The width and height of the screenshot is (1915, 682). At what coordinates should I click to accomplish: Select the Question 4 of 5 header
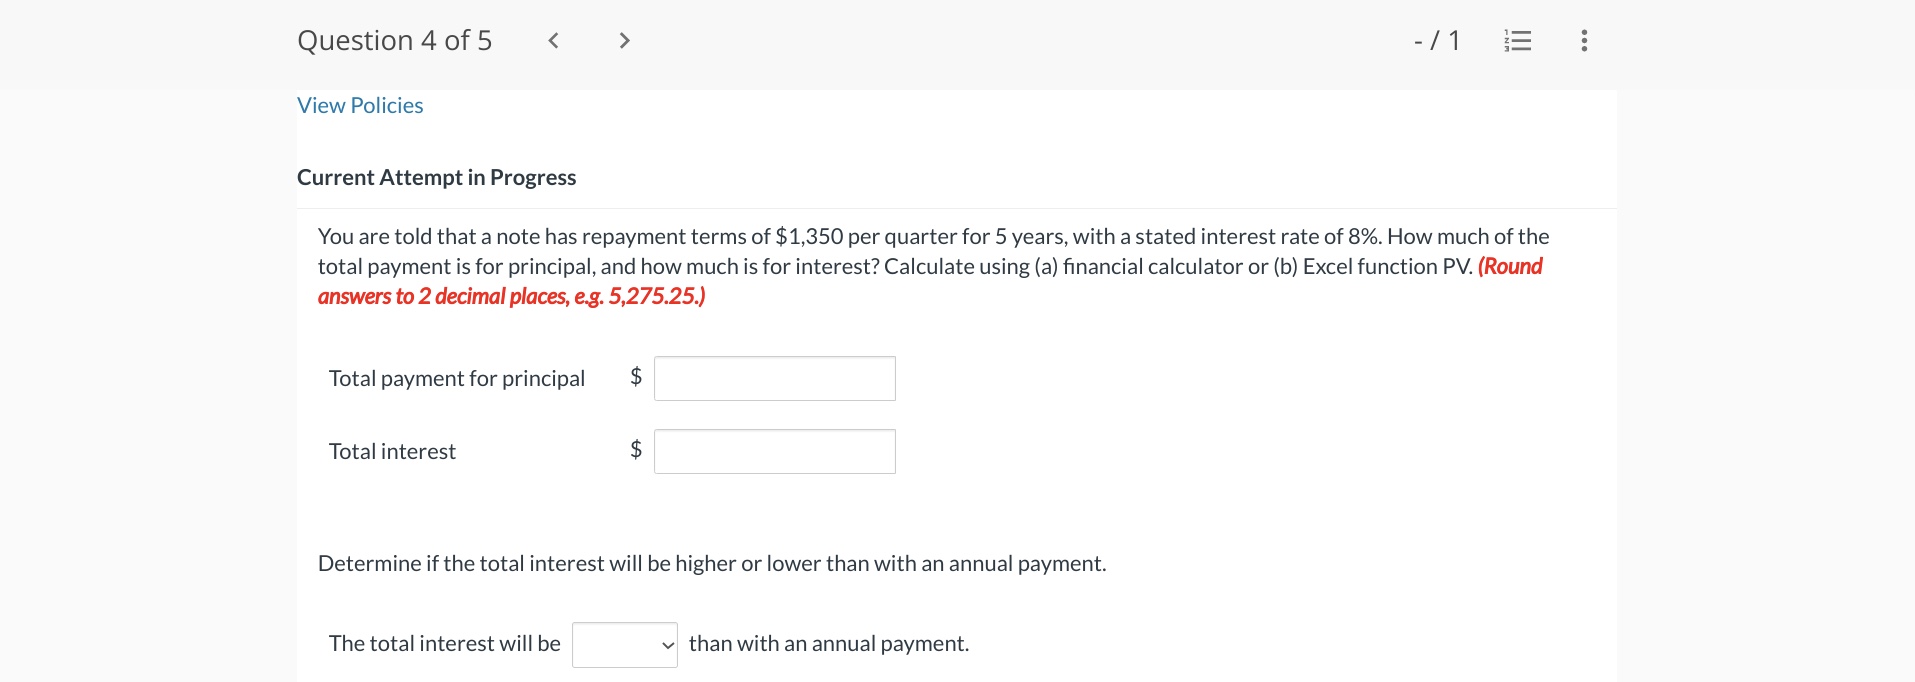(394, 40)
